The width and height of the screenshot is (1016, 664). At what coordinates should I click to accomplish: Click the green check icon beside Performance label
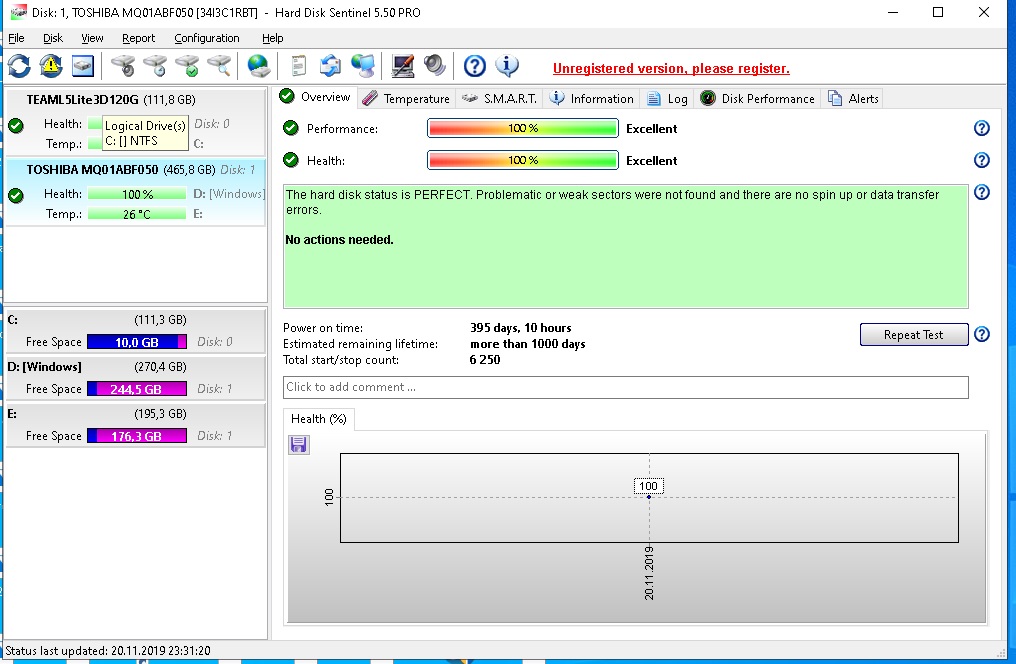coord(291,128)
